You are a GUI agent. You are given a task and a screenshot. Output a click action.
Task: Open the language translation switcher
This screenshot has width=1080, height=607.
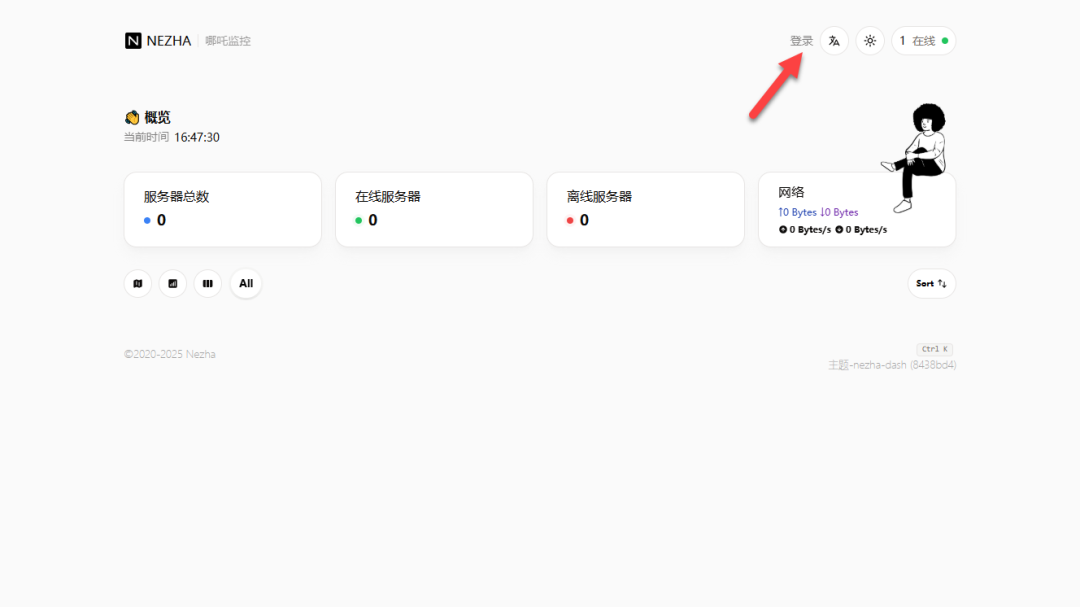pyautogui.click(x=834, y=41)
